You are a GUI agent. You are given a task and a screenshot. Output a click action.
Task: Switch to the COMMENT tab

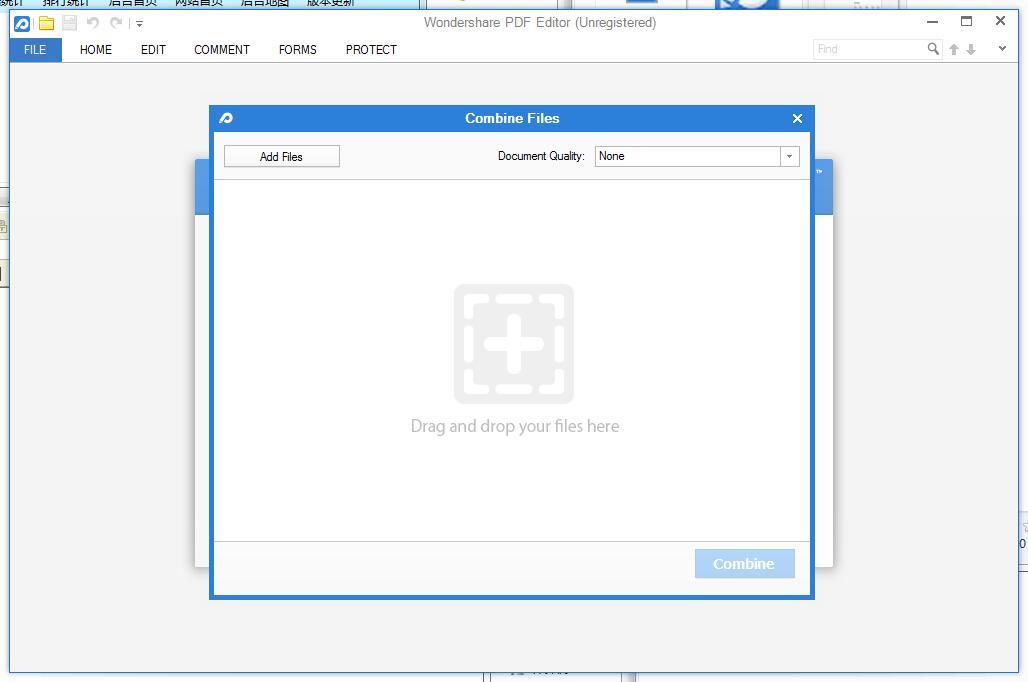[x=222, y=50]
